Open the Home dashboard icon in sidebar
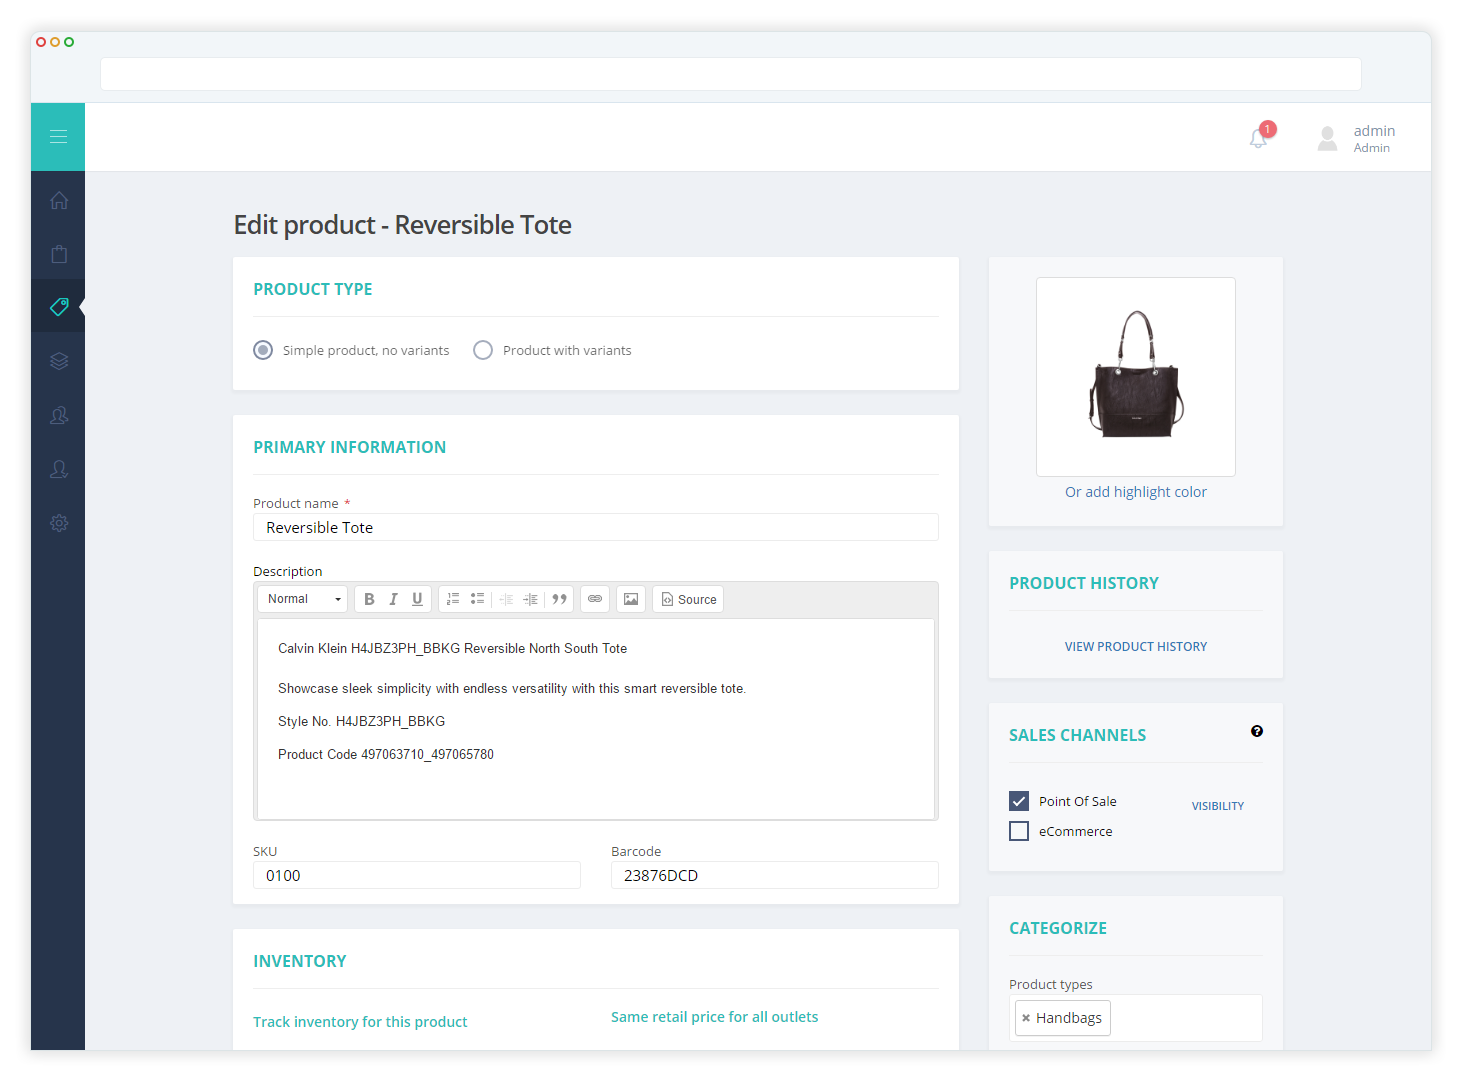 [x=58, y=200]
